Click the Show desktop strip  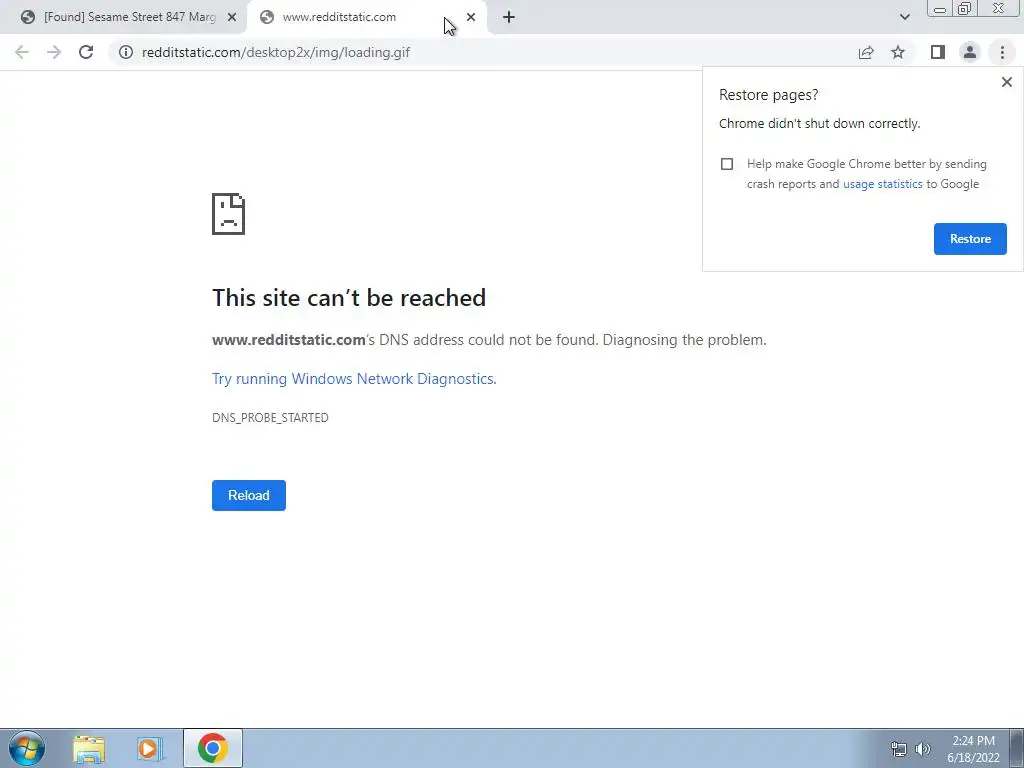pyautogui.click(x=1016, y=748)
